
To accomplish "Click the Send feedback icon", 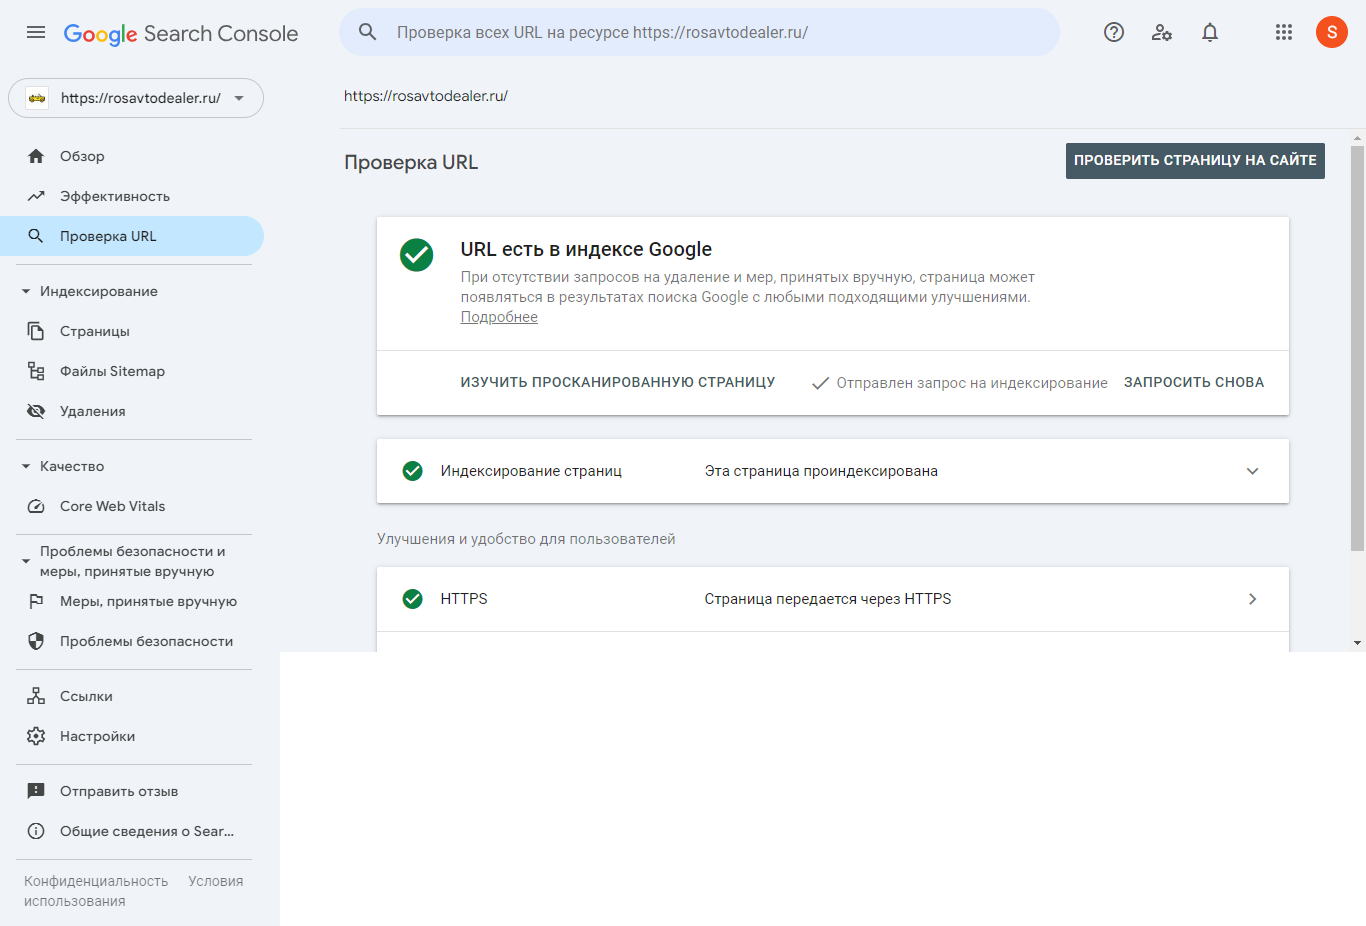I will pos(36,791).
